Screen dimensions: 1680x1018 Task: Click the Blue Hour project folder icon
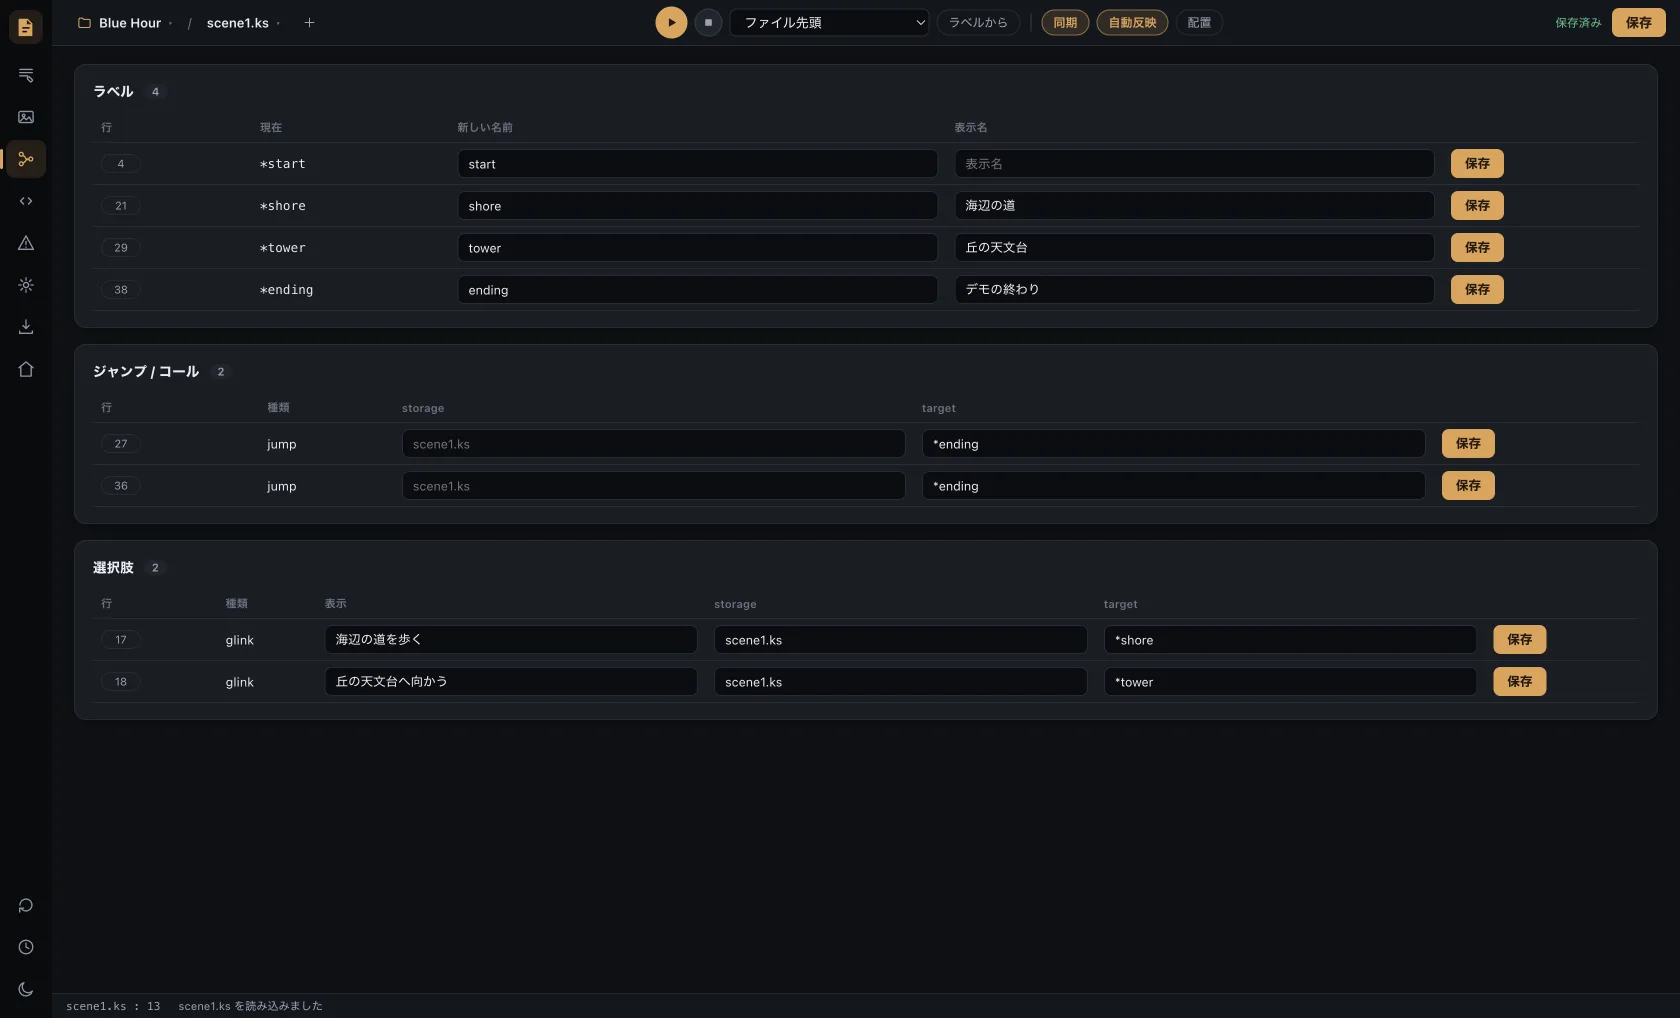click(x=85, y=23)
